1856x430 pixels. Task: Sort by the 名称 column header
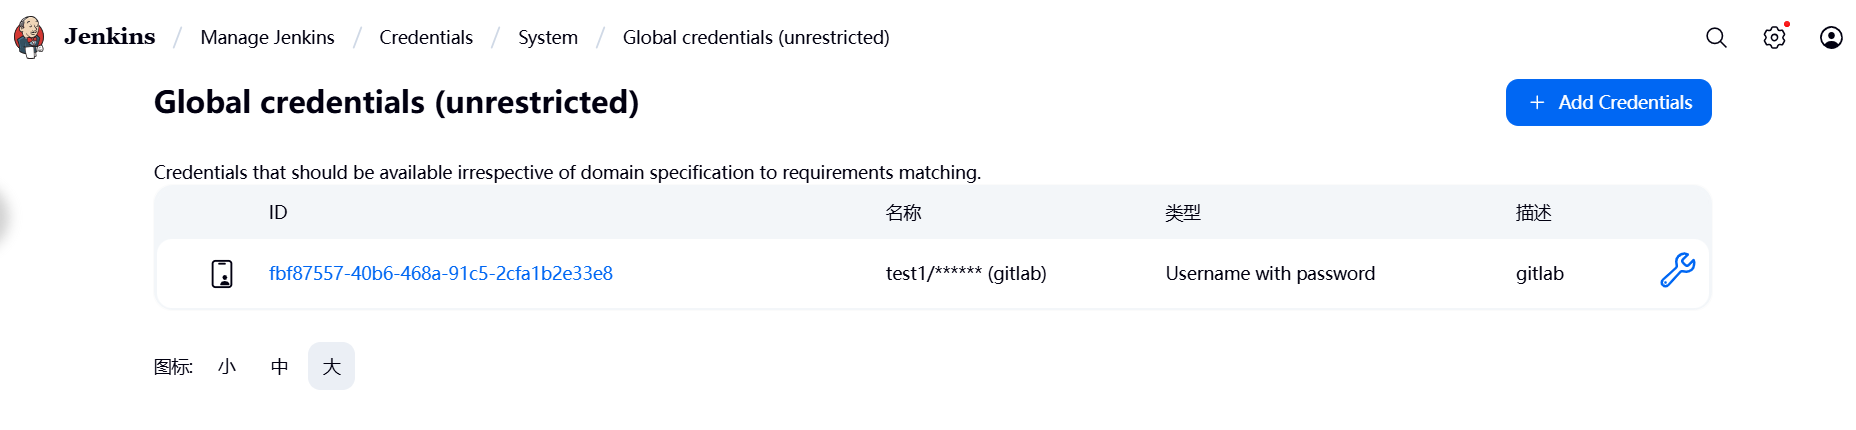[x=903, y=213]
